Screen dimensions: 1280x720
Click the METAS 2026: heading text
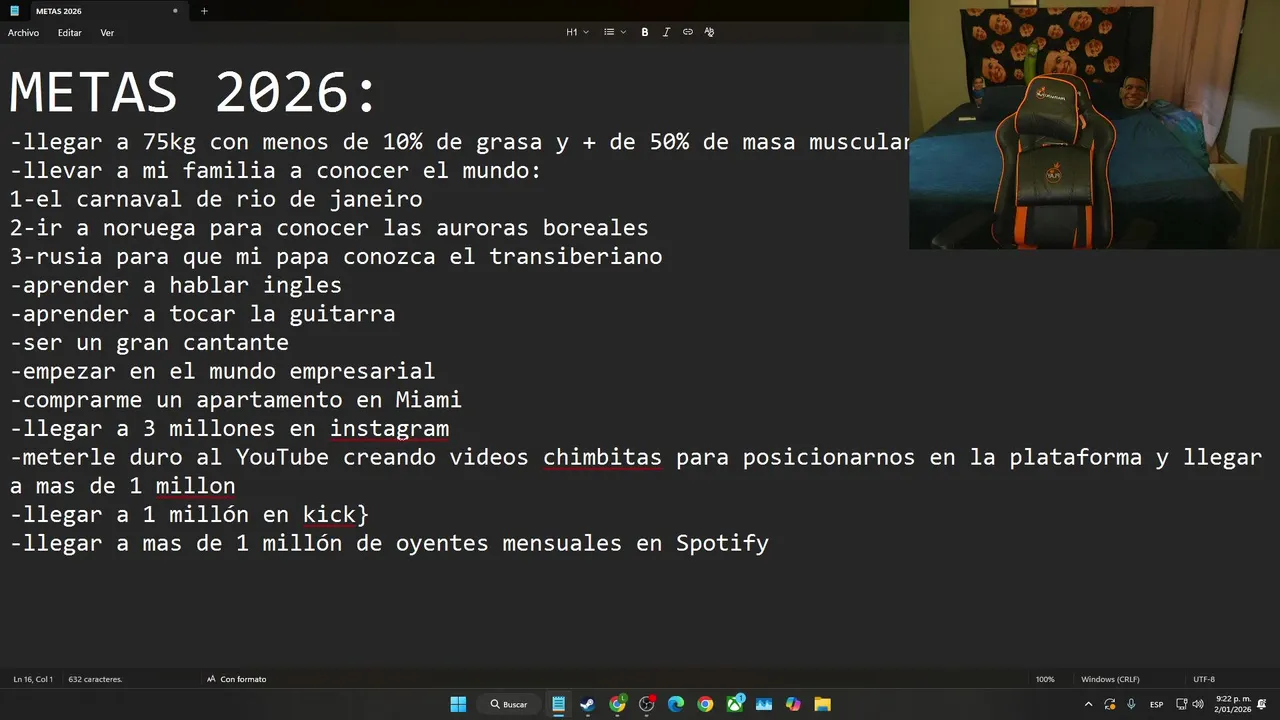(x=194, y=93)
